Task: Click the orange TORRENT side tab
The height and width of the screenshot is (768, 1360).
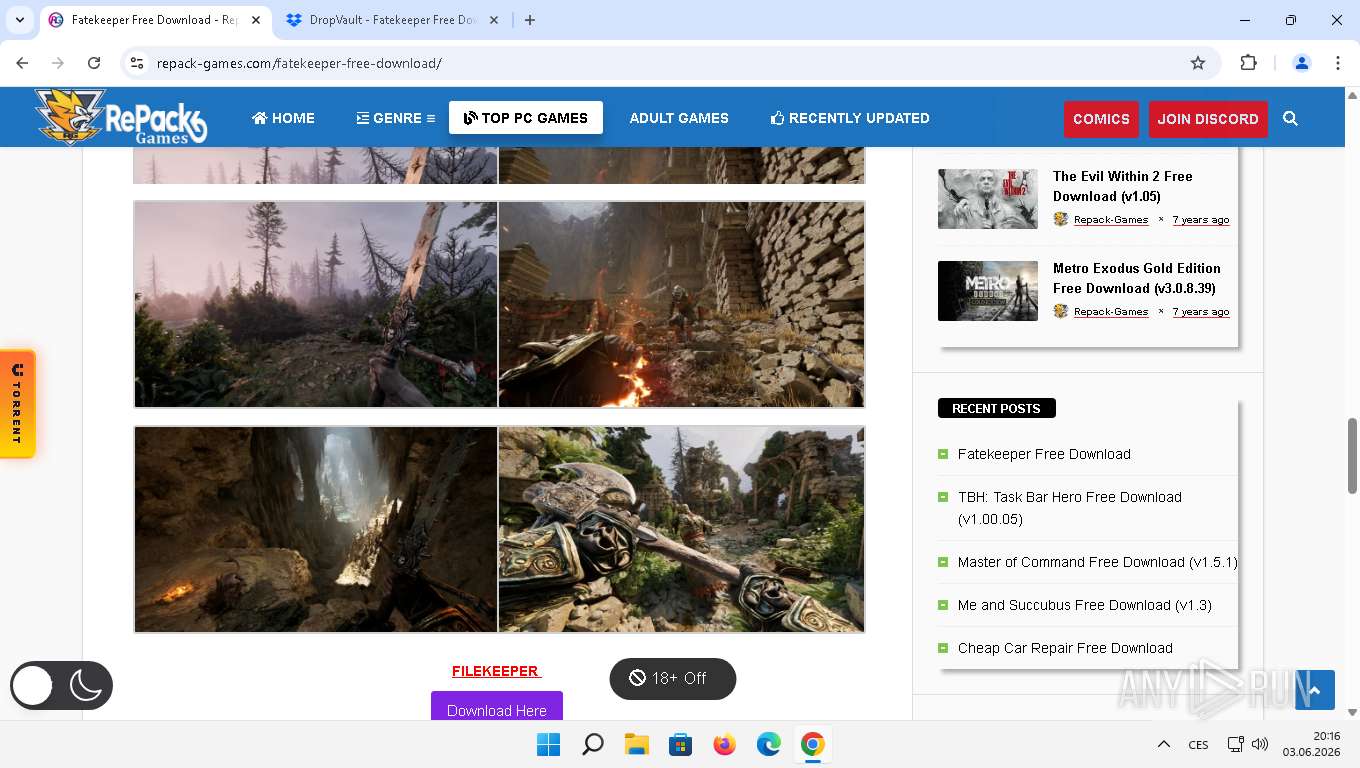Action: pos(17,404)
